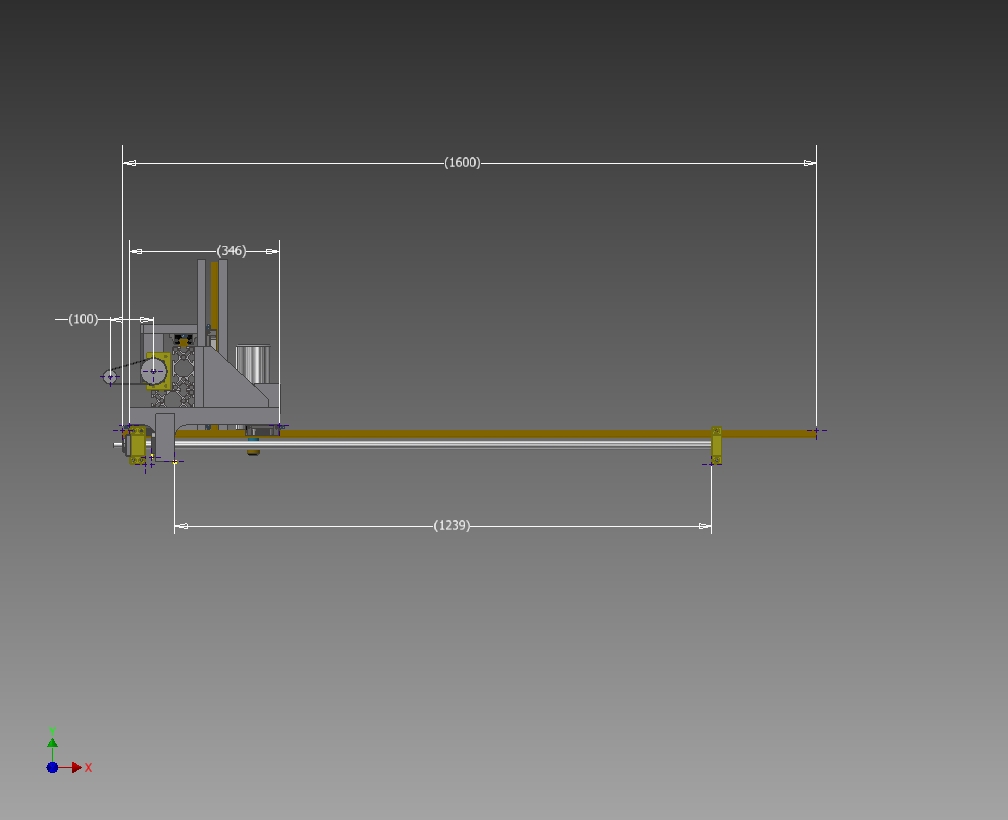Image resolution: width=1008 pixels, height=820 pixels.
Task: Select the left yellow shaft end bracket
Action: [x=137, y=443]
